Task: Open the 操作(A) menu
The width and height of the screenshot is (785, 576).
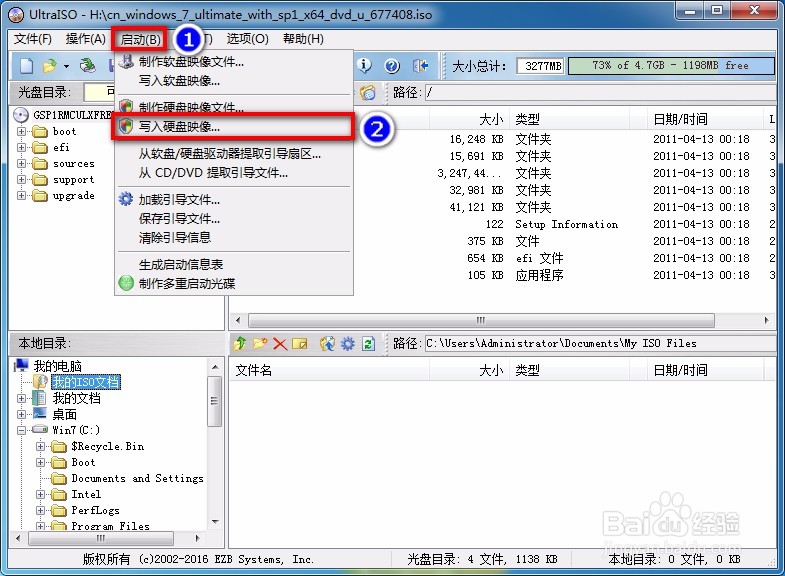Action: tap(86, 39)
